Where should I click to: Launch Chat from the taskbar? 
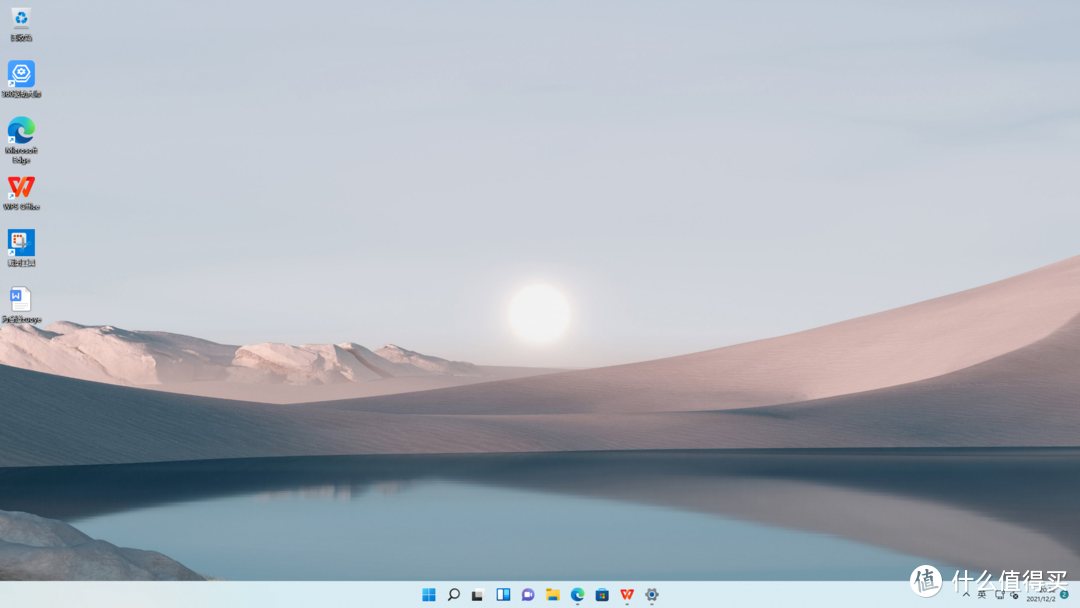coord(528,594)
